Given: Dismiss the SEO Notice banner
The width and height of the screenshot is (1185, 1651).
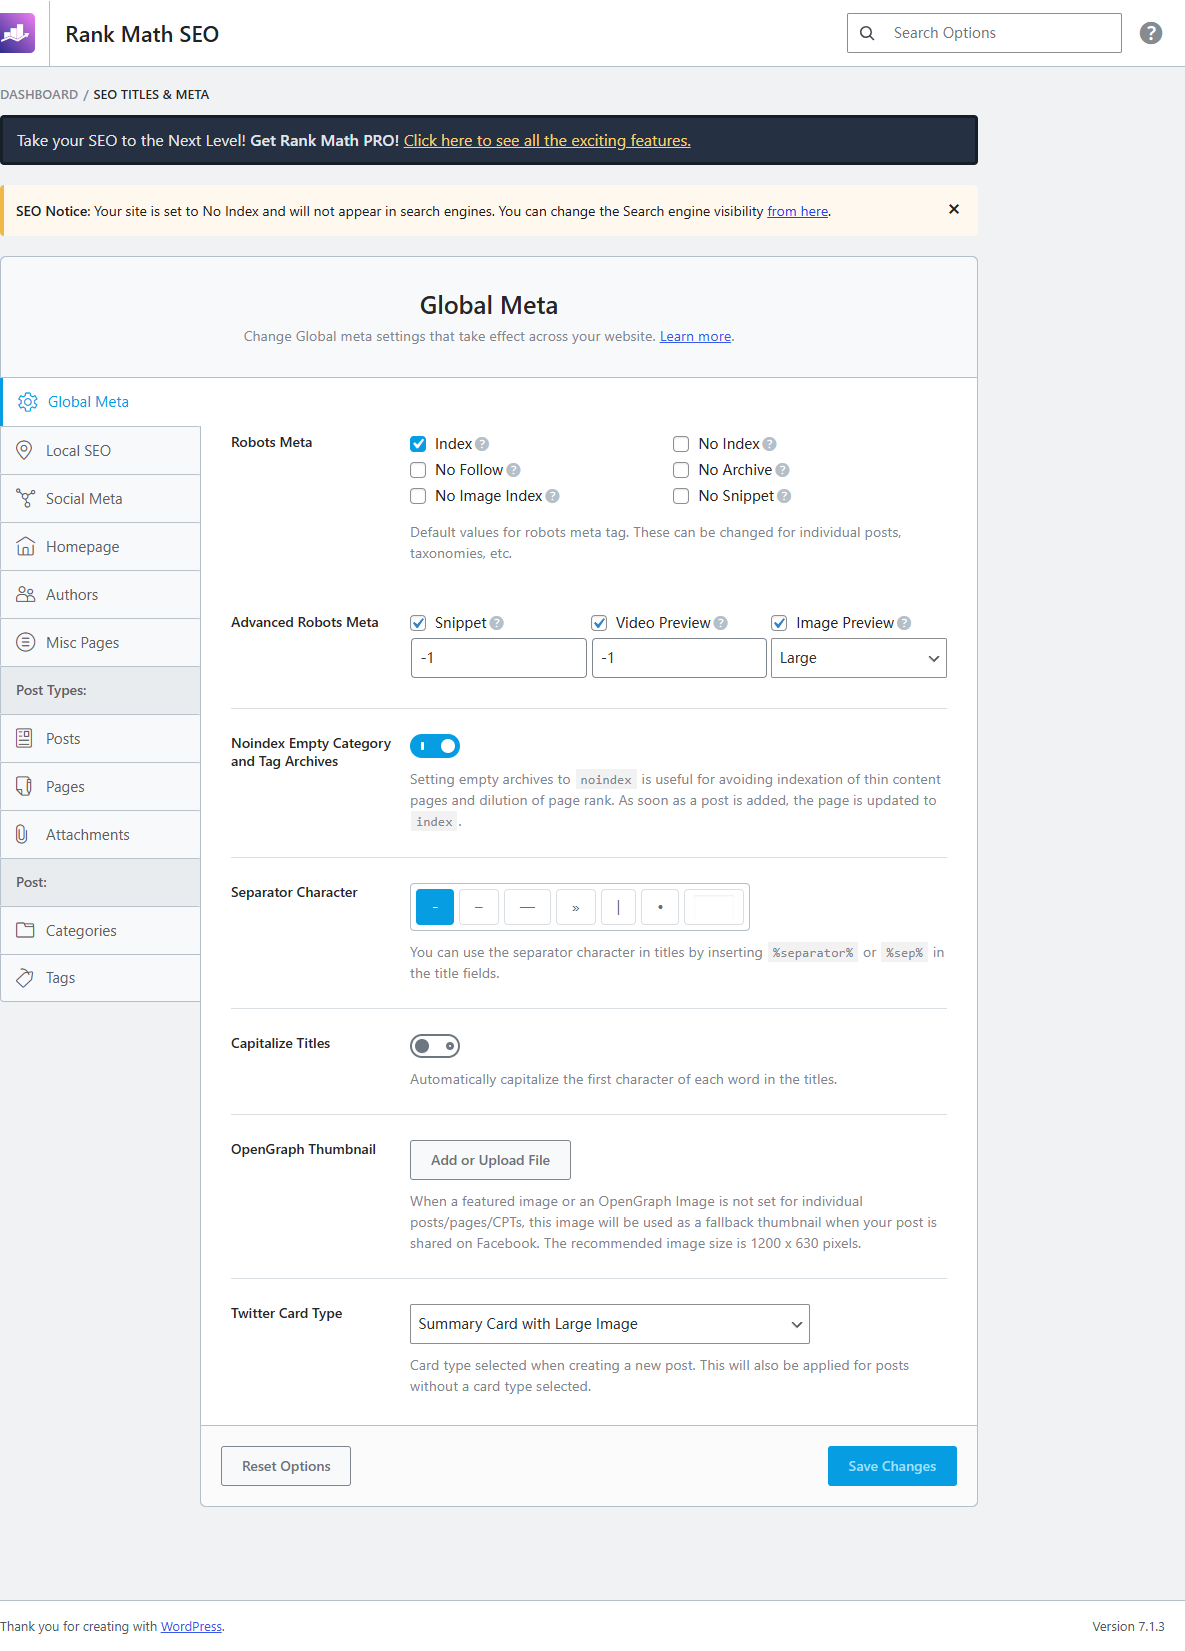Looking at the screenshot, I should coord(954,209).
